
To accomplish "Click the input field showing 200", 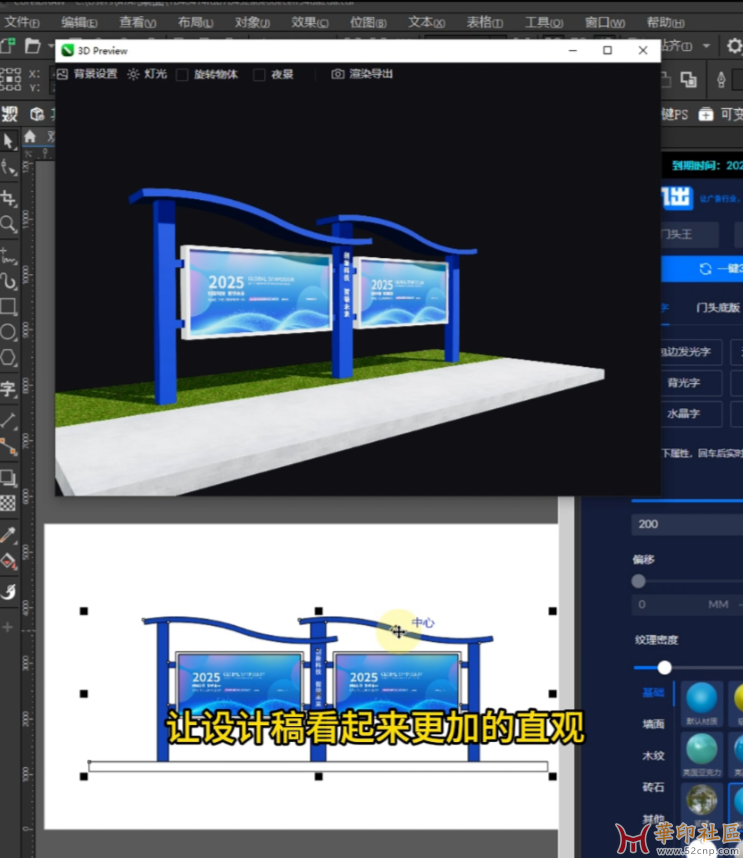I will [x=687, y=524].
